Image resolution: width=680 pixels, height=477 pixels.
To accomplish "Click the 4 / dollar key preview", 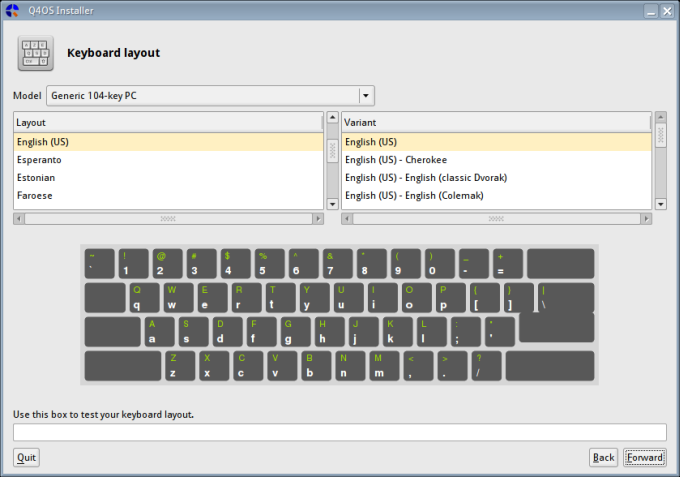I will tap(235, 263).
